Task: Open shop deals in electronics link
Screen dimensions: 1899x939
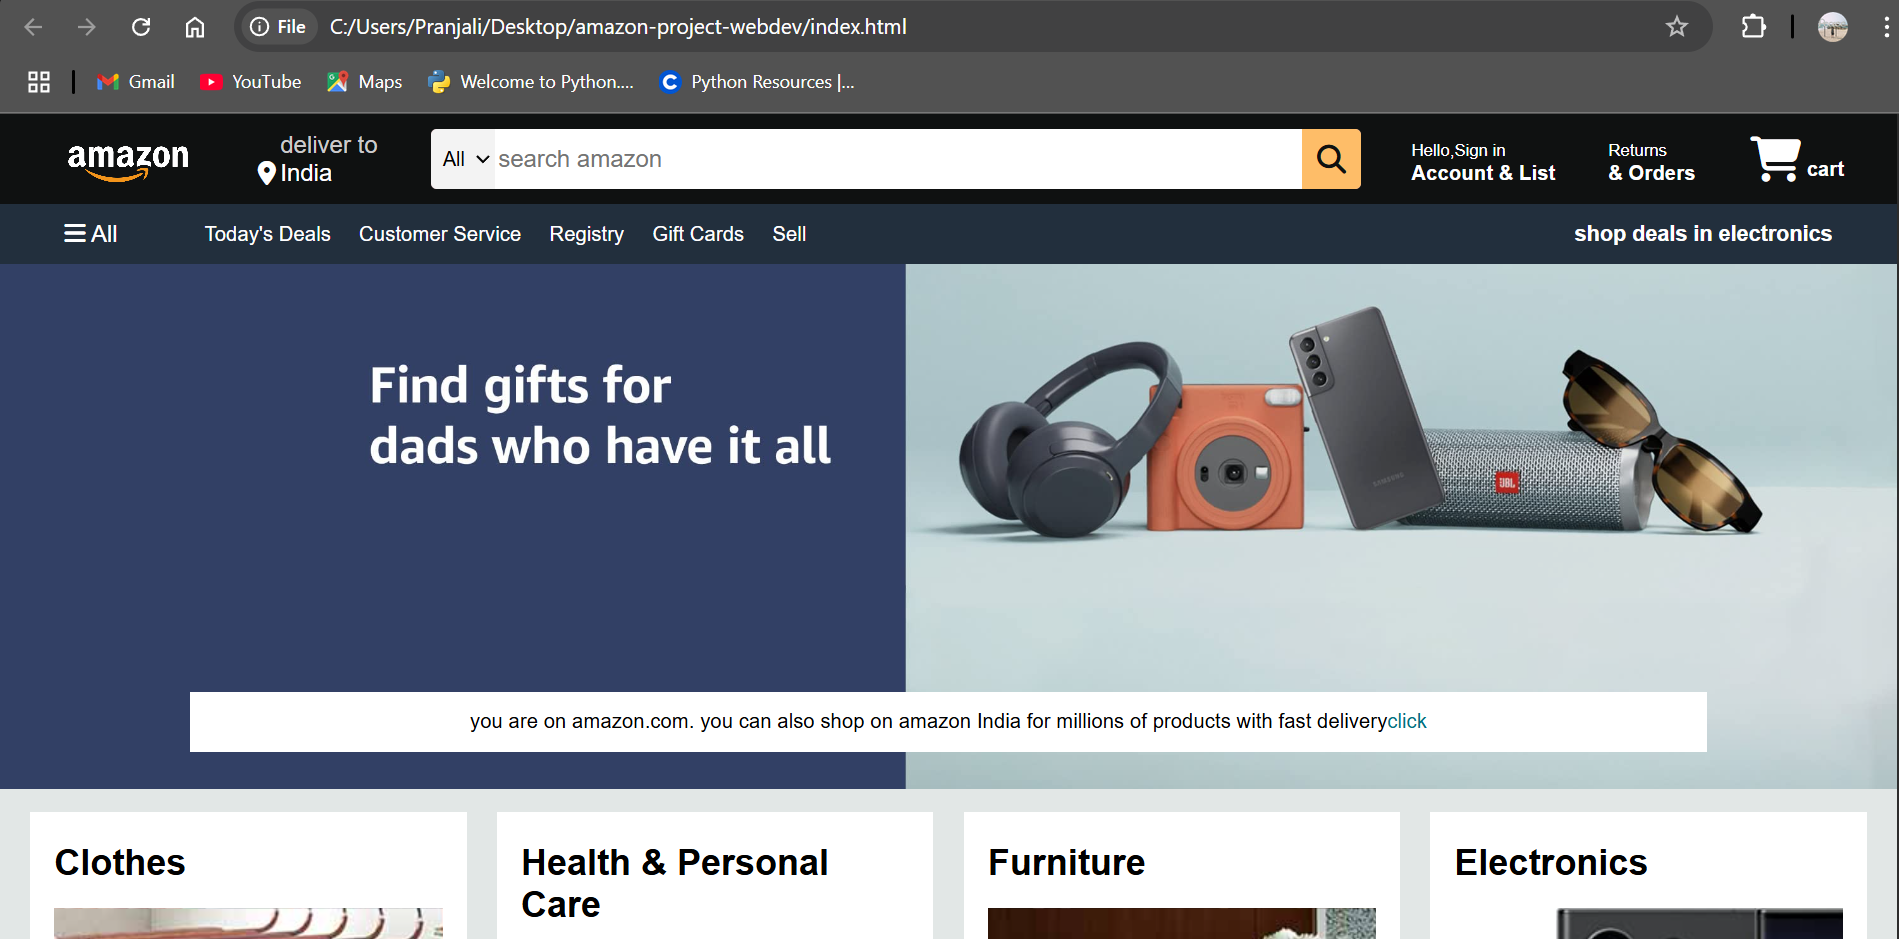Action: 1703,234
